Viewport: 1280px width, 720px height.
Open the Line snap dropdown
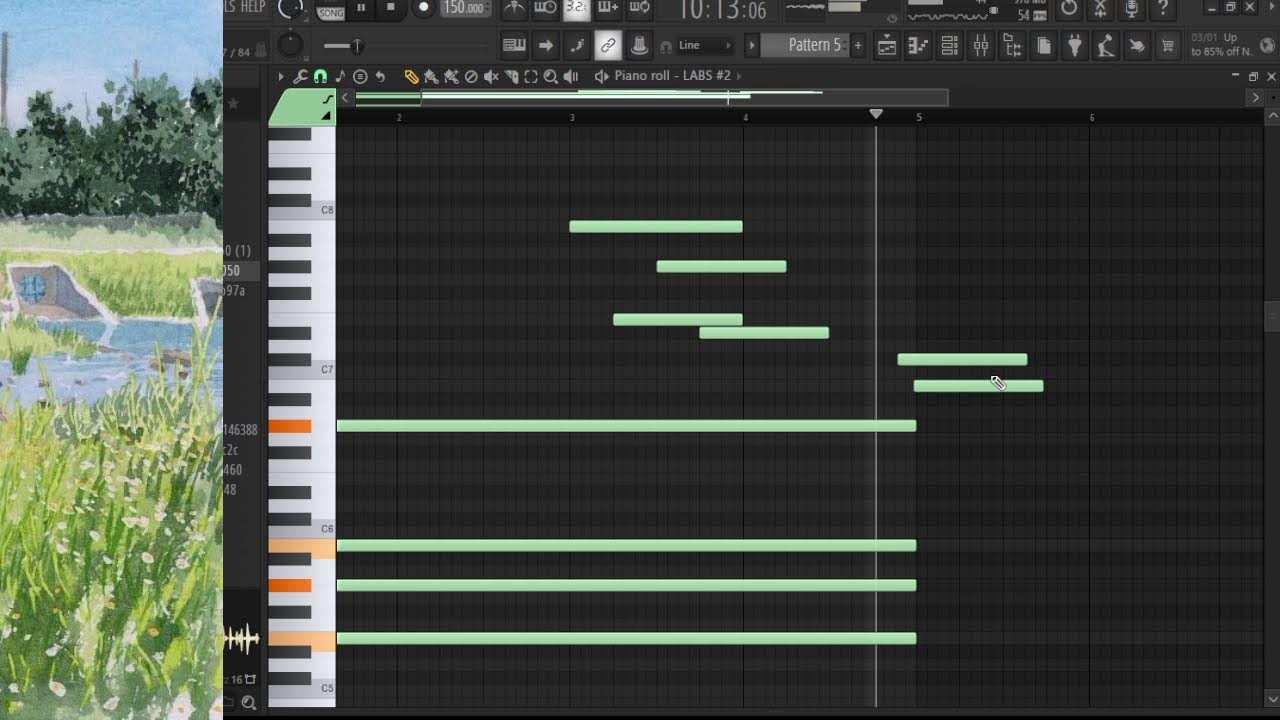pyautogui.click(x=705, y=45)
